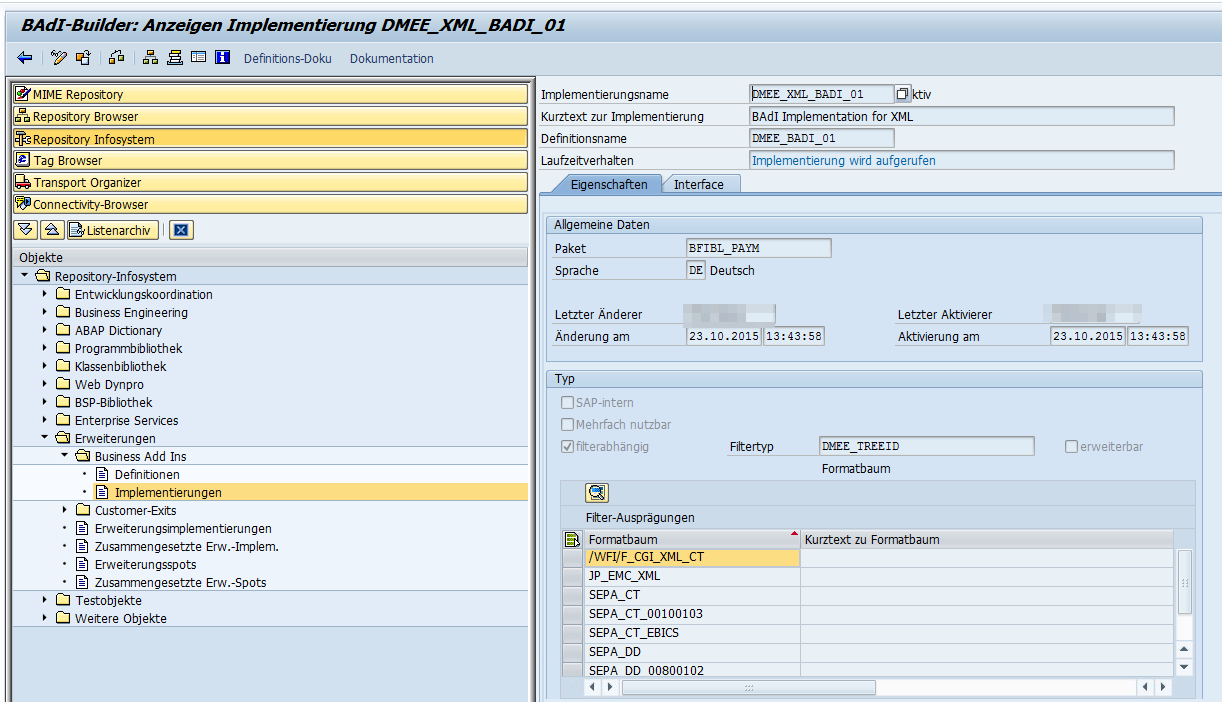Collapse the Erweiterungen folder

click(45, 438)
